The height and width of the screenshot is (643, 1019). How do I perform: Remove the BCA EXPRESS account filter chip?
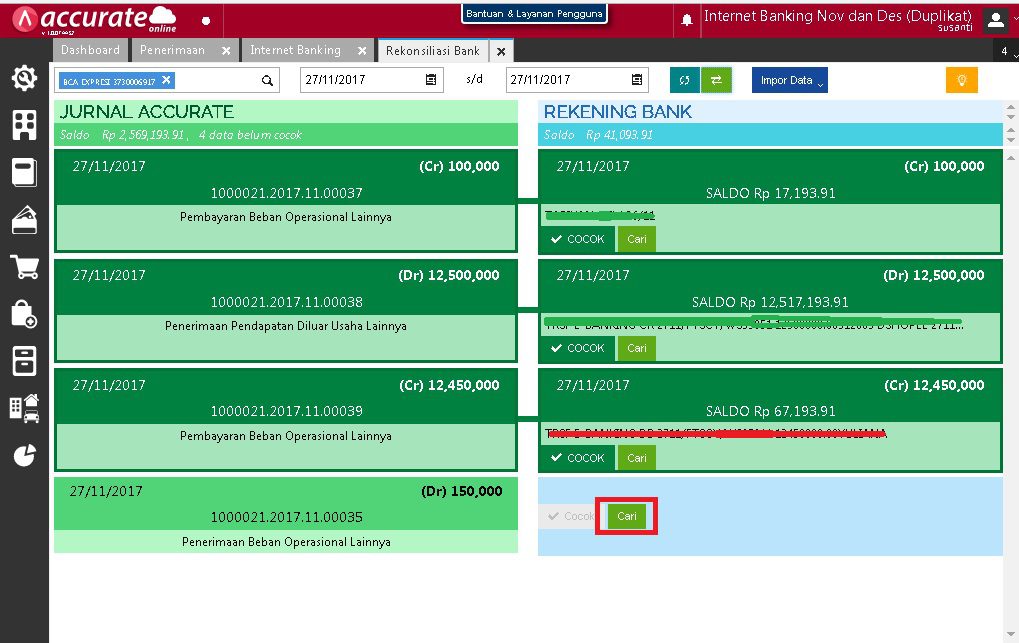(x=164, y=79)
